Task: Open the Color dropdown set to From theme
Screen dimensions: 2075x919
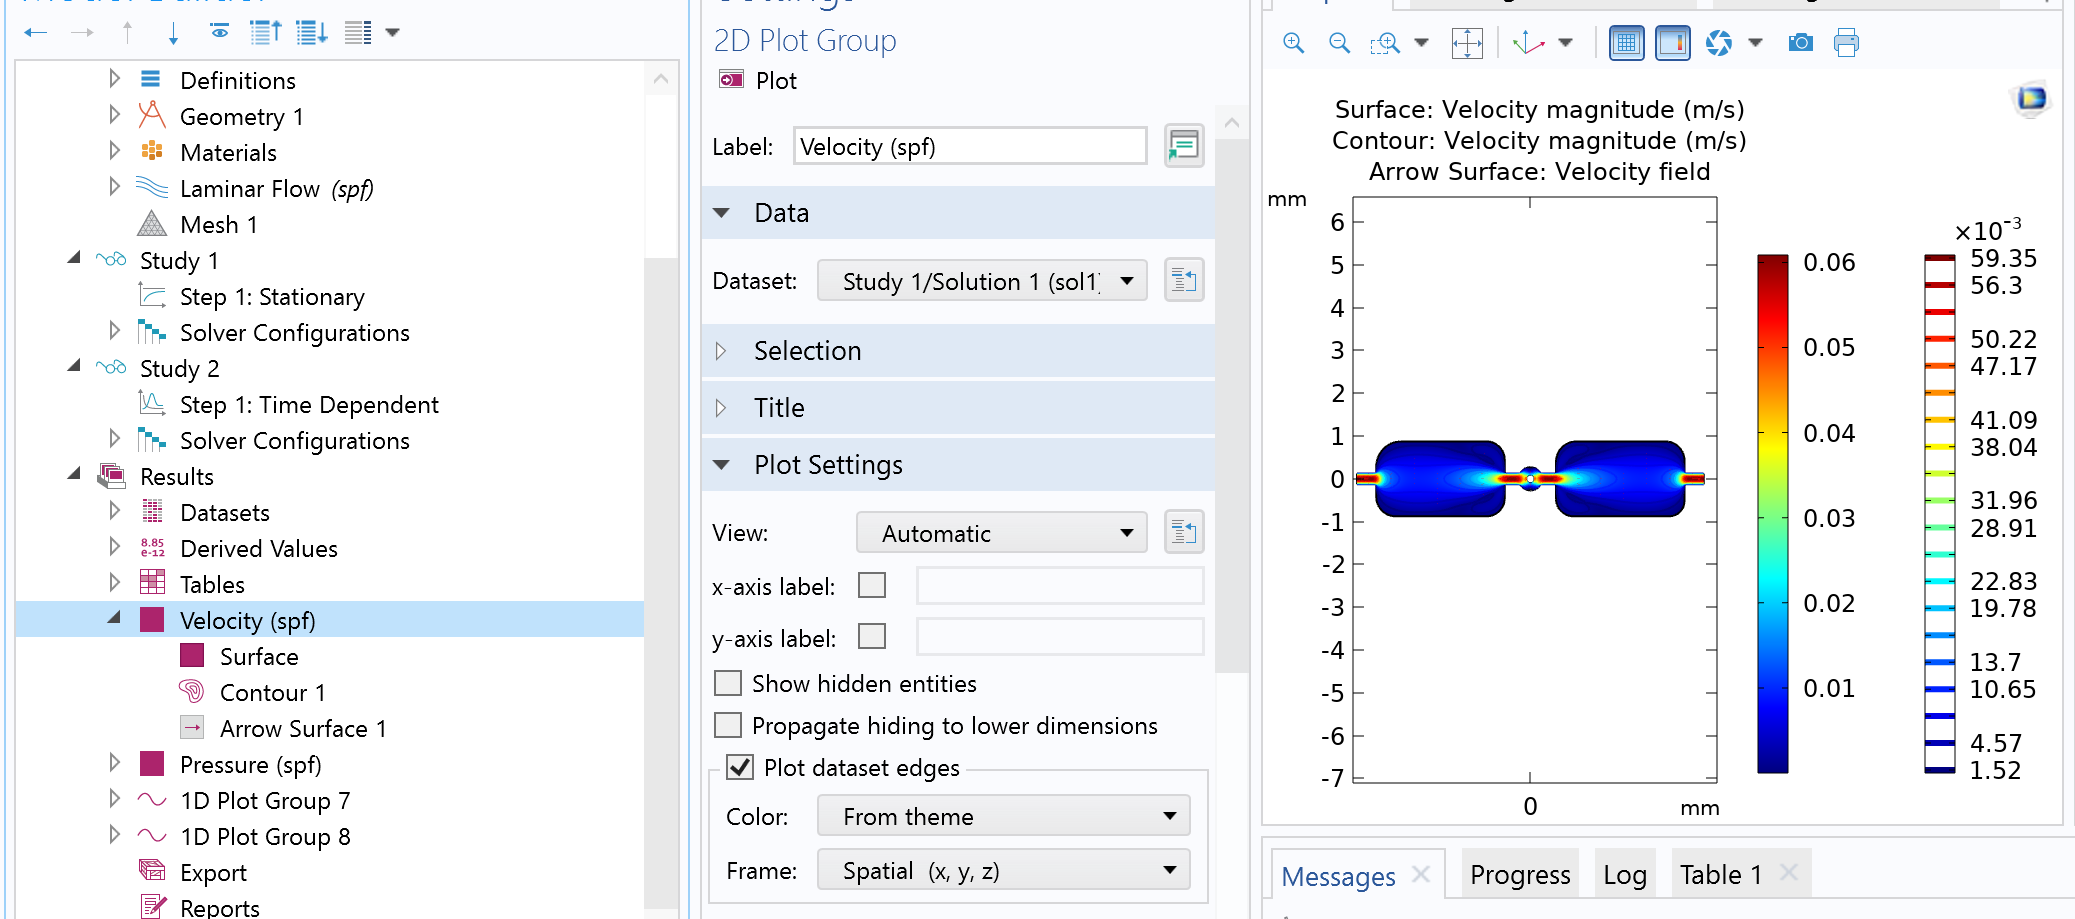Action: [1003, 816]
